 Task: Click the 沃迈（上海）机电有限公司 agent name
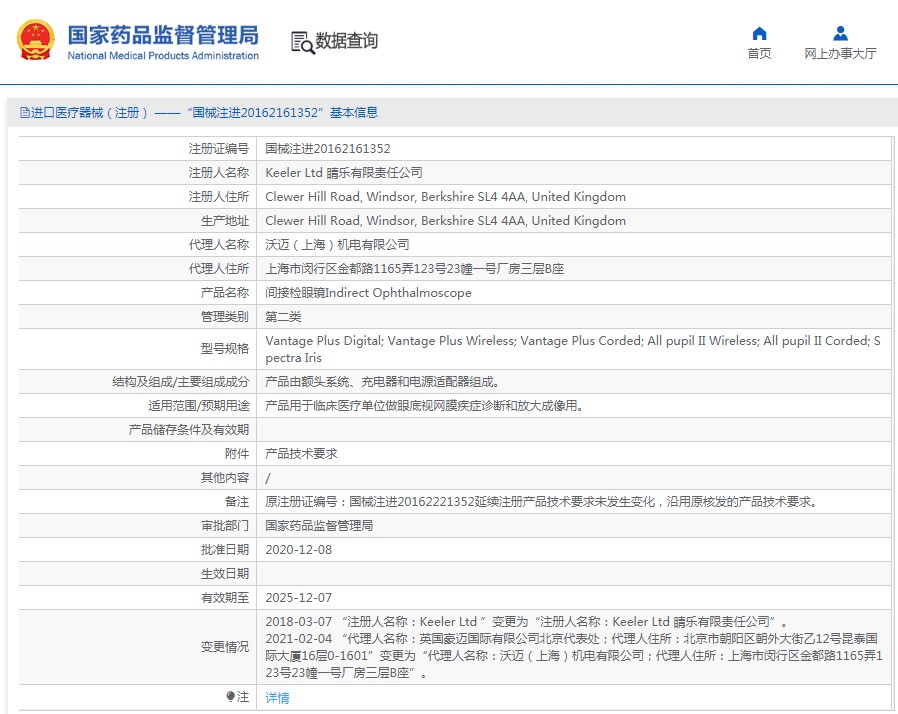[x=337, y=244]
